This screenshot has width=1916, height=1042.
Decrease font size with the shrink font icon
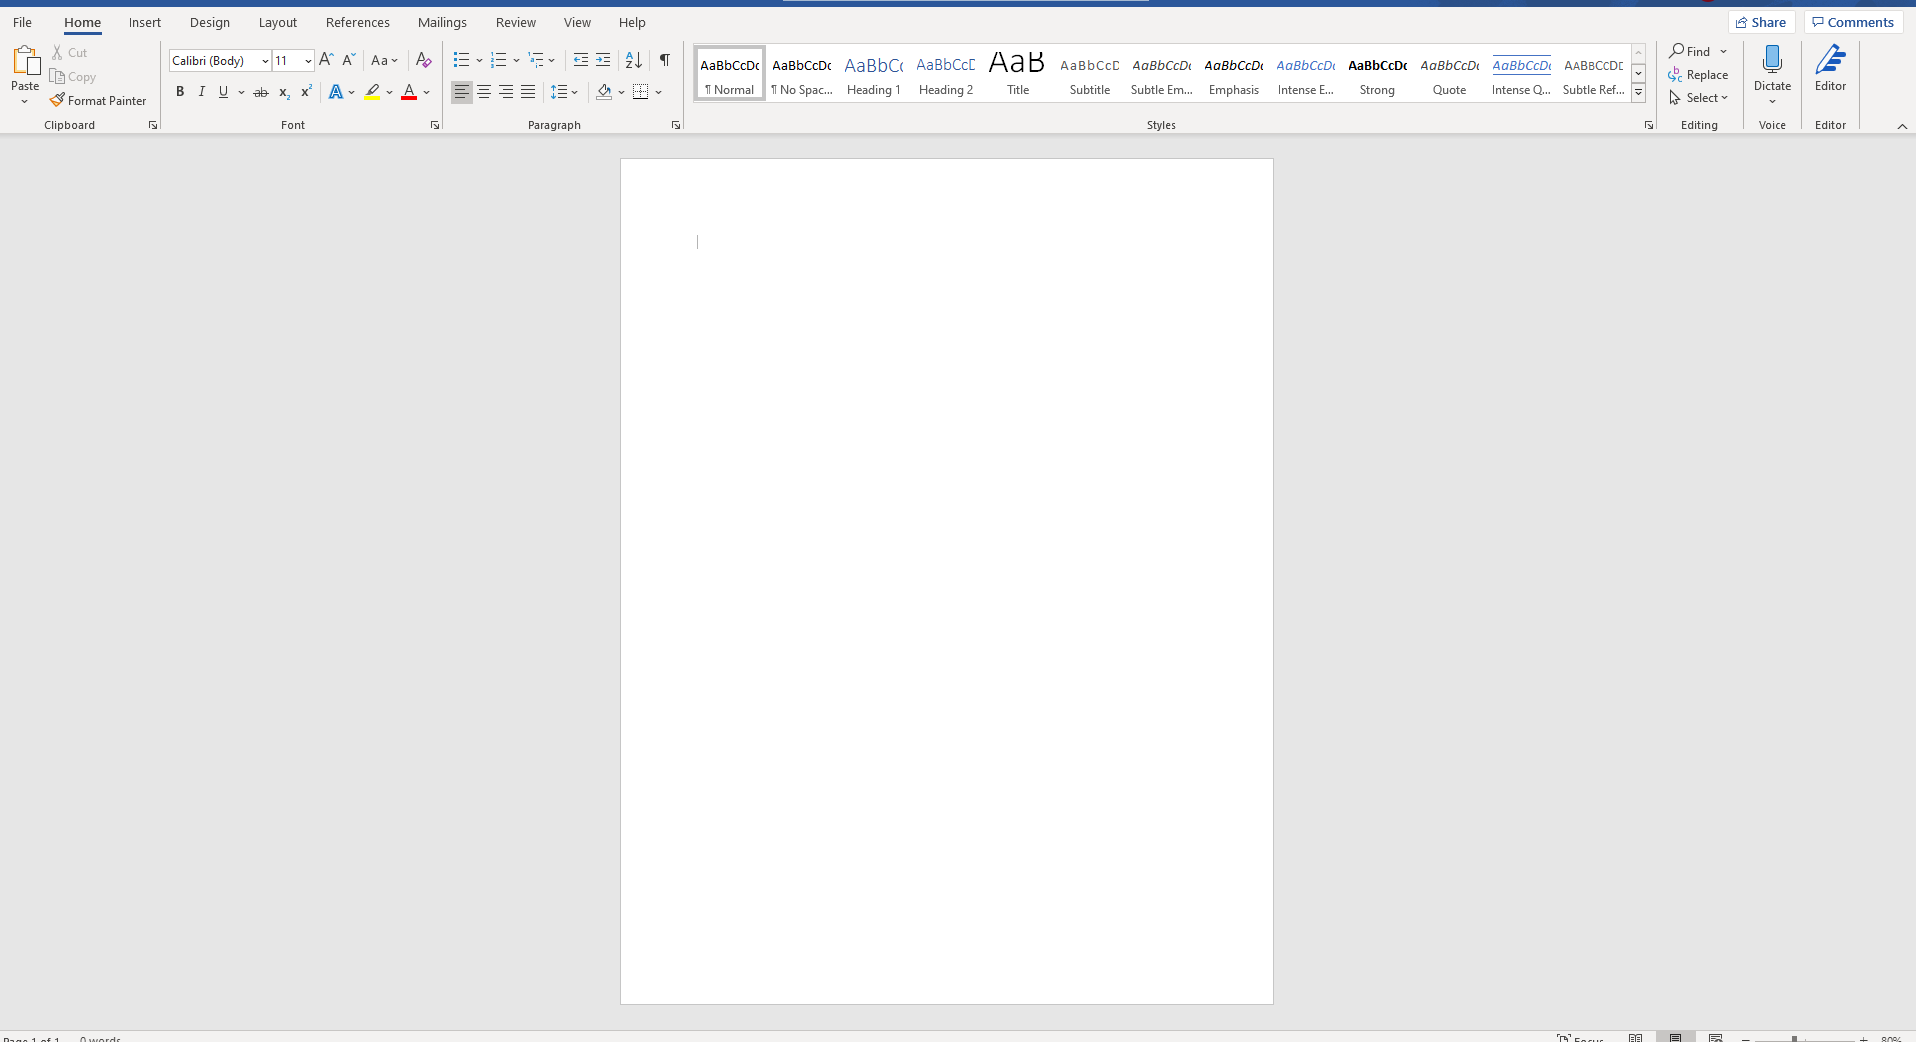coord(348,60)
